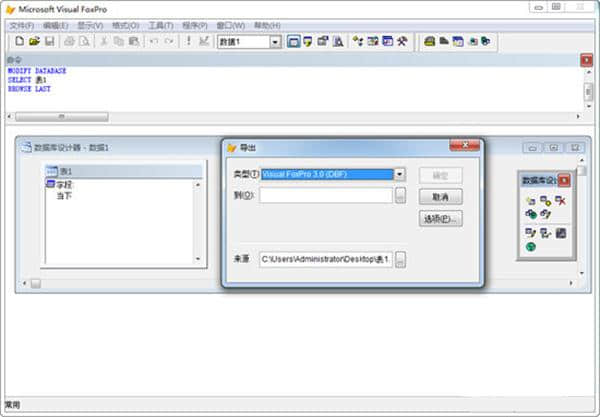600x417 pixels.
Task: Click the command window horizontal scrollbar thumb
Action: 62,116
